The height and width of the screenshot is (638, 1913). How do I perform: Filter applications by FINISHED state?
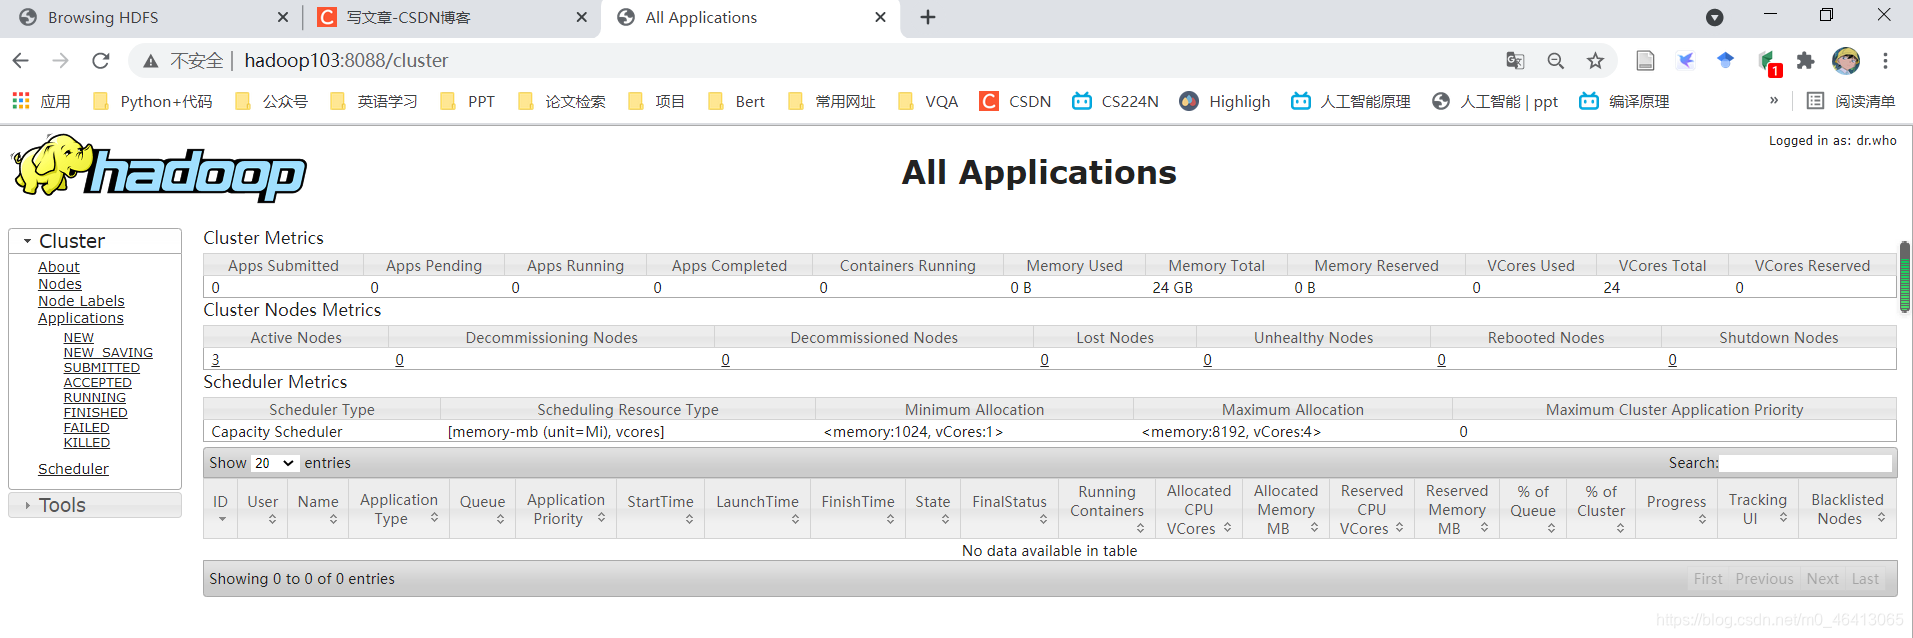click(96, 412)
